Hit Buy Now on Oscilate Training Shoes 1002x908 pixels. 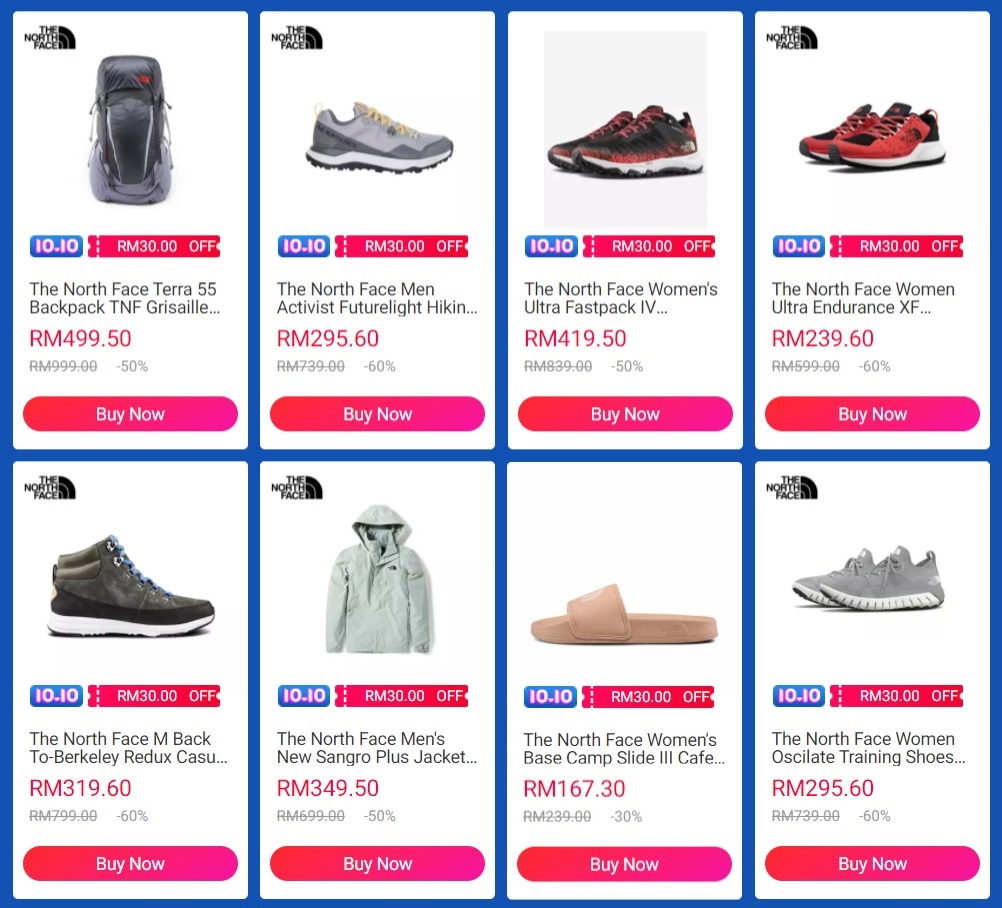point(872,864)
